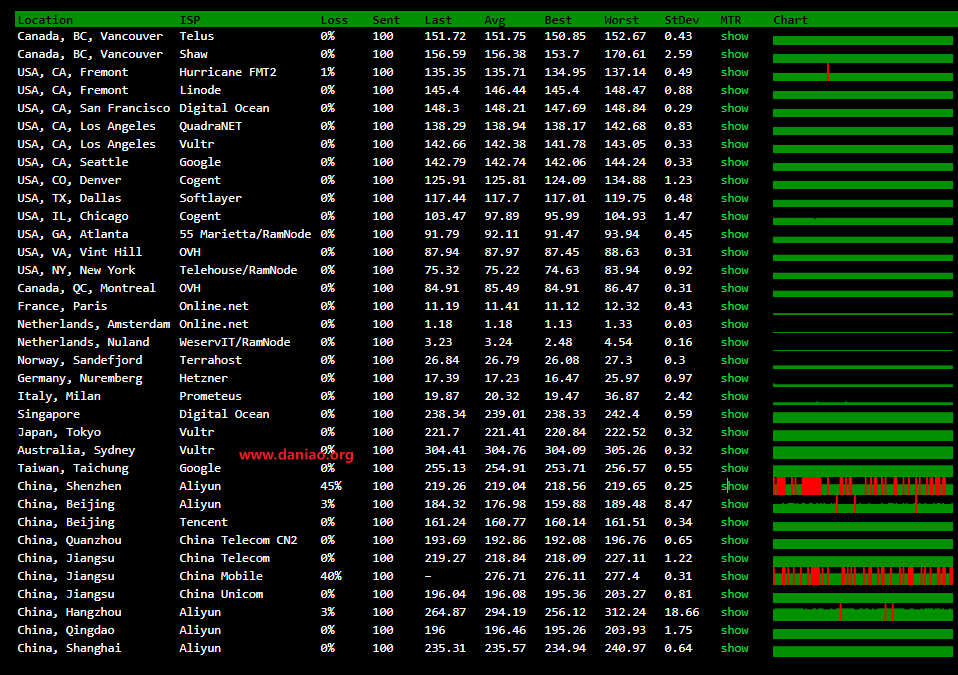Click the Chart column header

point(791,20)
